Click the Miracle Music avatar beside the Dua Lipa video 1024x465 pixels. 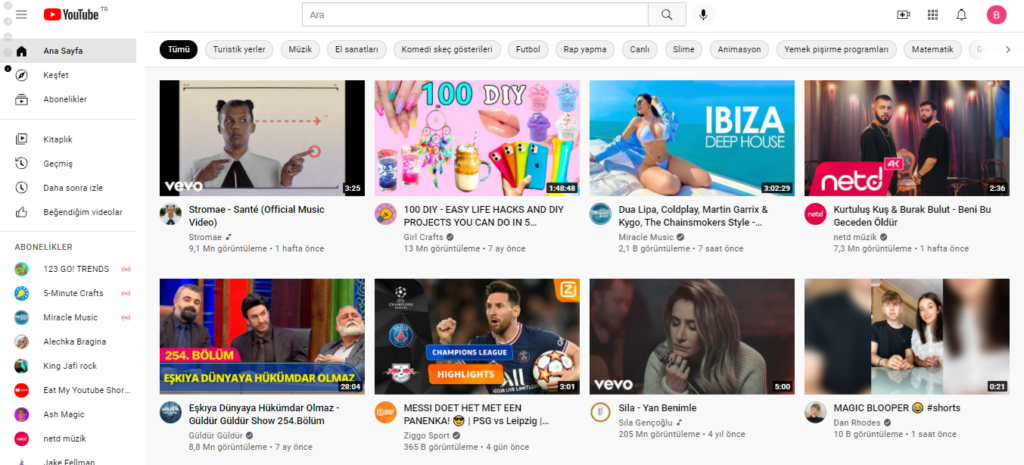pos(600,214)
